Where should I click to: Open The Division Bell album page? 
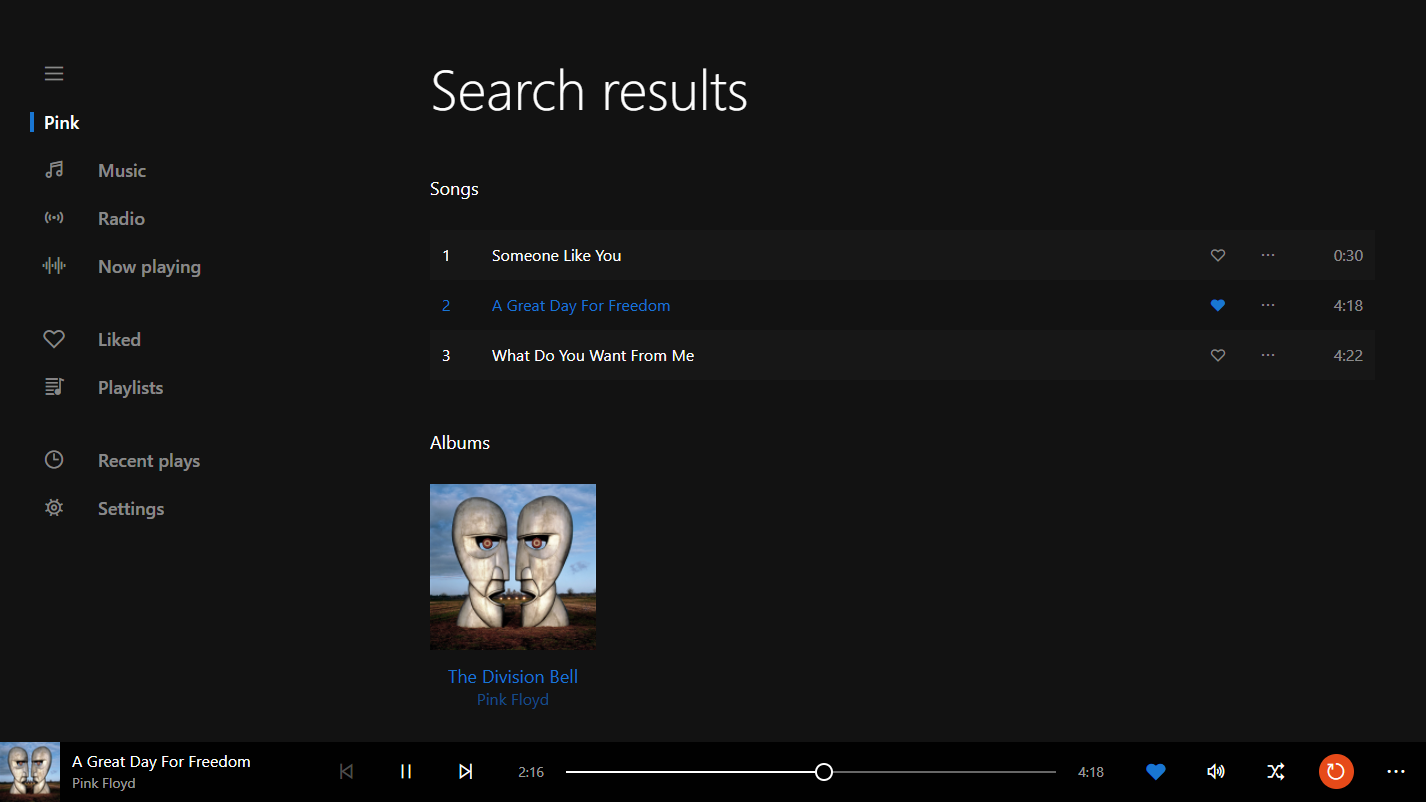(x=512, y=676)
